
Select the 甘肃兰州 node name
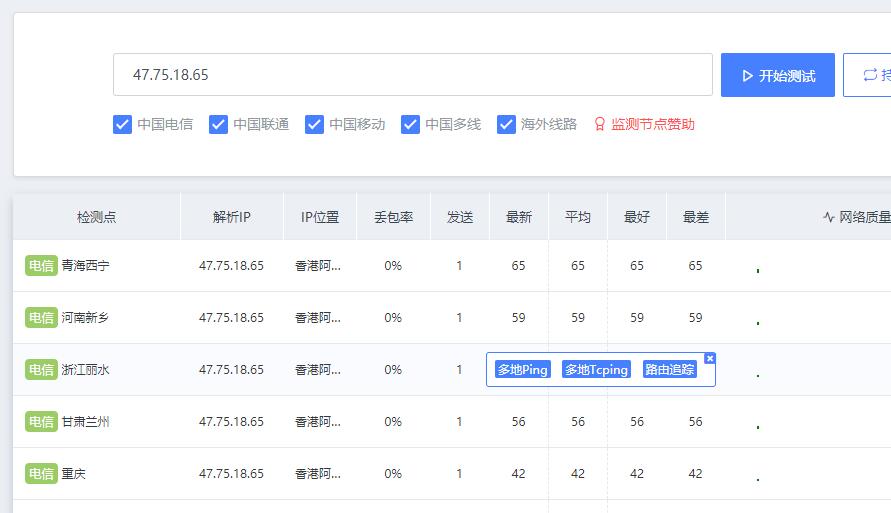point(85,422)
